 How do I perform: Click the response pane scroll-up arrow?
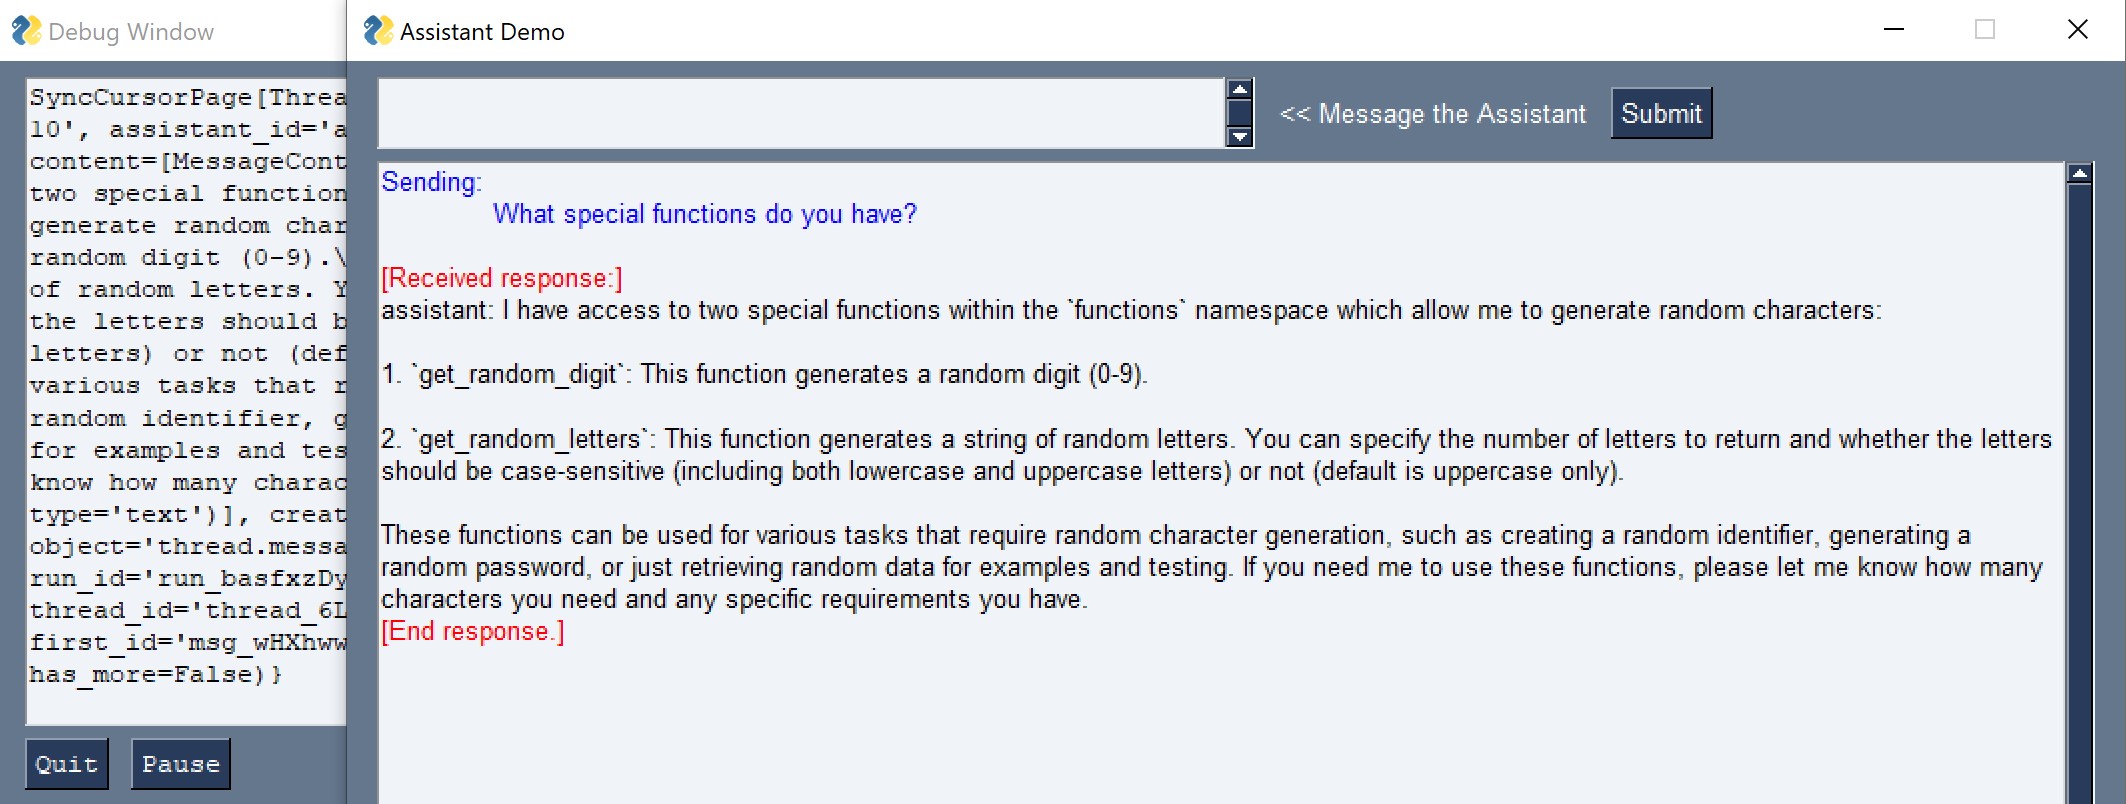click(x=2079, y=174)
